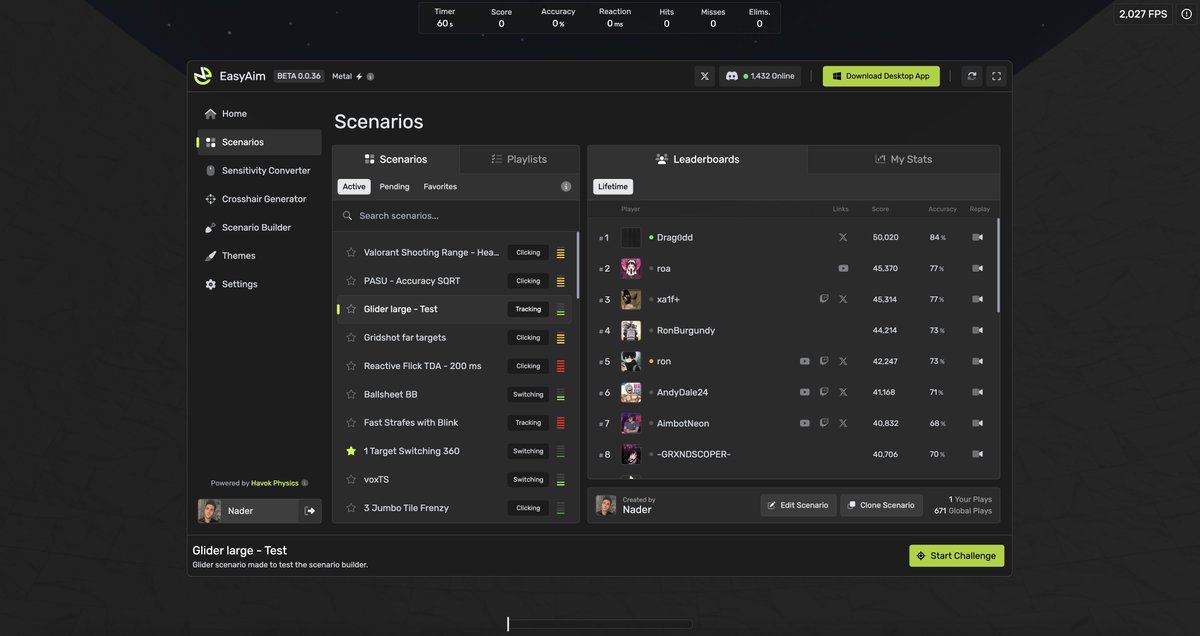The image size is (1200, 636).
Task: Open Sensitivity Converter from the sidebar
Action: click(259, 171)
